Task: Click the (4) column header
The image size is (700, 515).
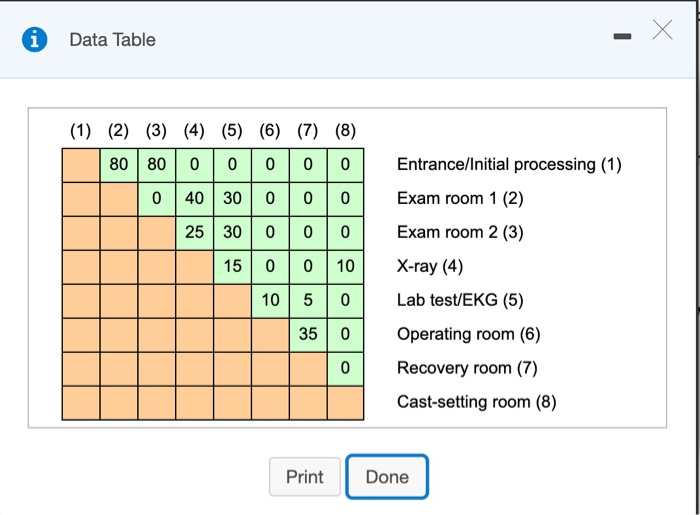Action: coord(194,131)
